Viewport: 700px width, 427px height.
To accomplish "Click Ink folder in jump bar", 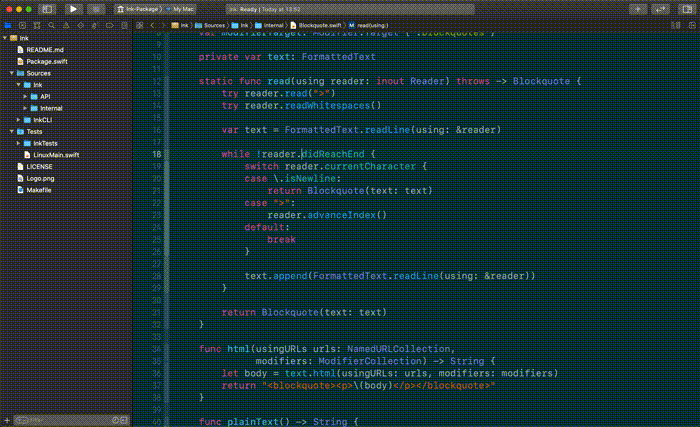I will point(240,25).
